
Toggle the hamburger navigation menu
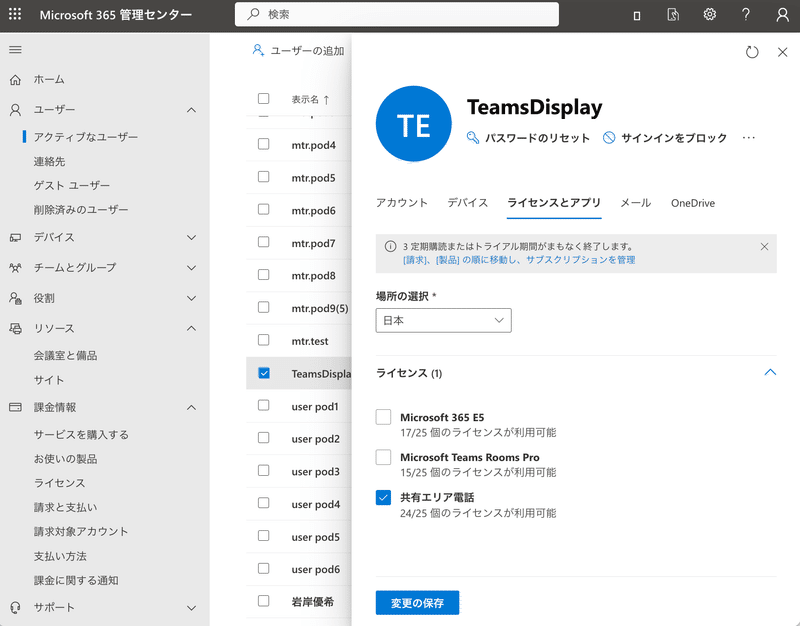[x=15, y=49]
